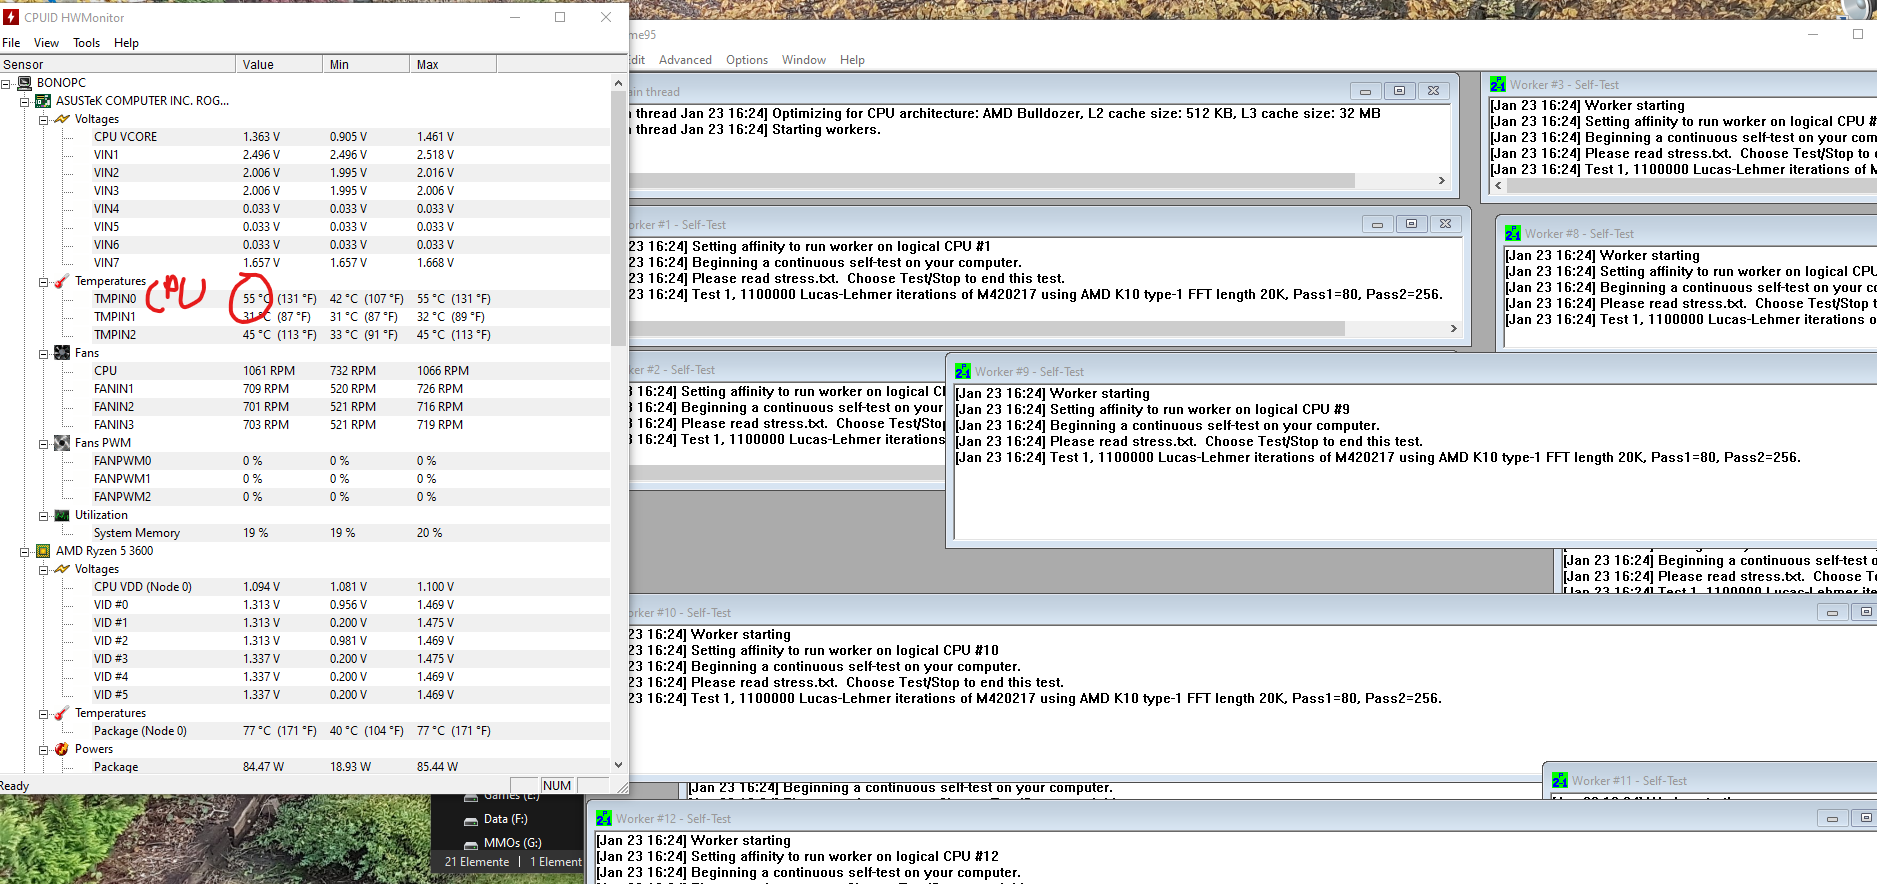Click Worker #11 window icon

tap(1559, 781)
